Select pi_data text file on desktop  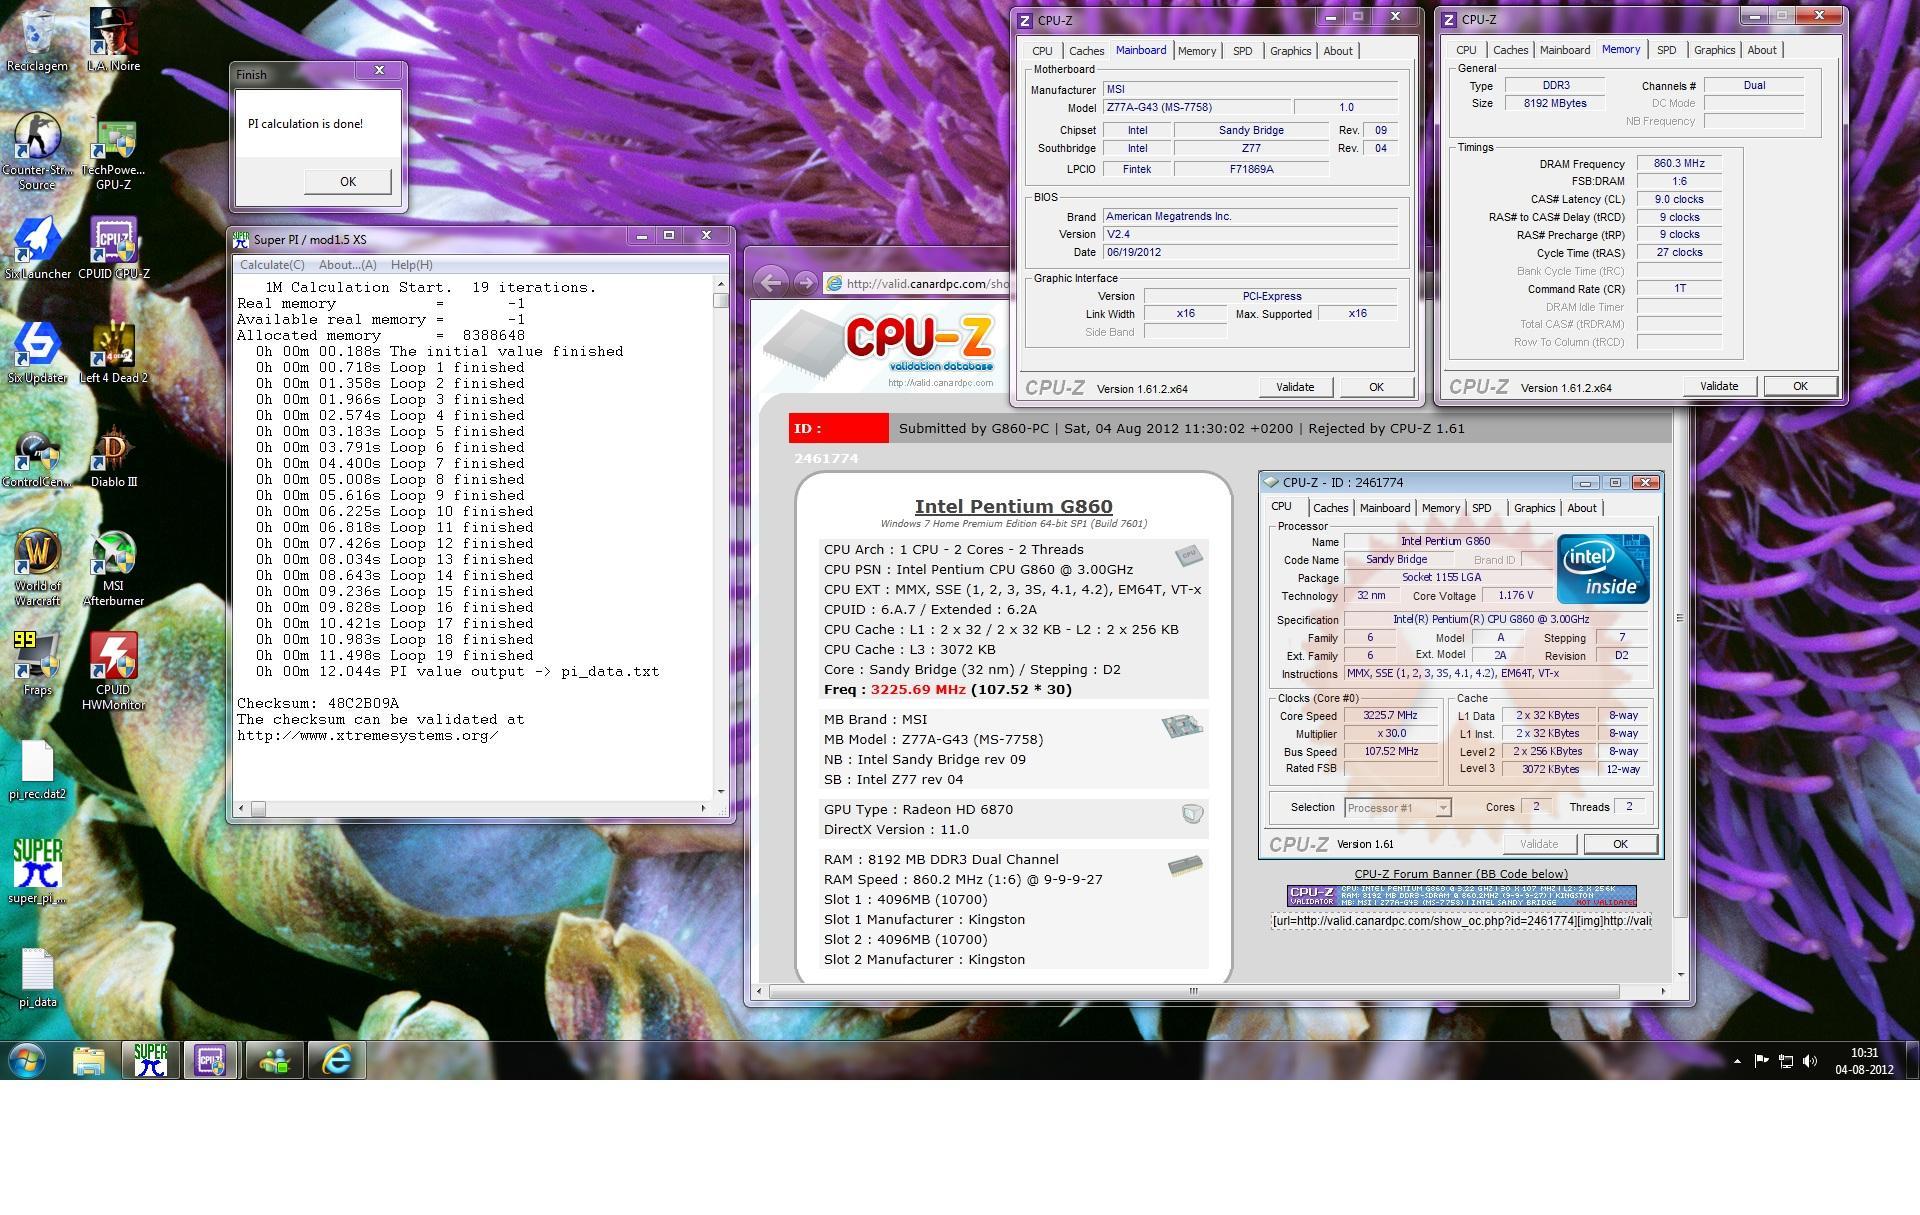tap(38, 978)
